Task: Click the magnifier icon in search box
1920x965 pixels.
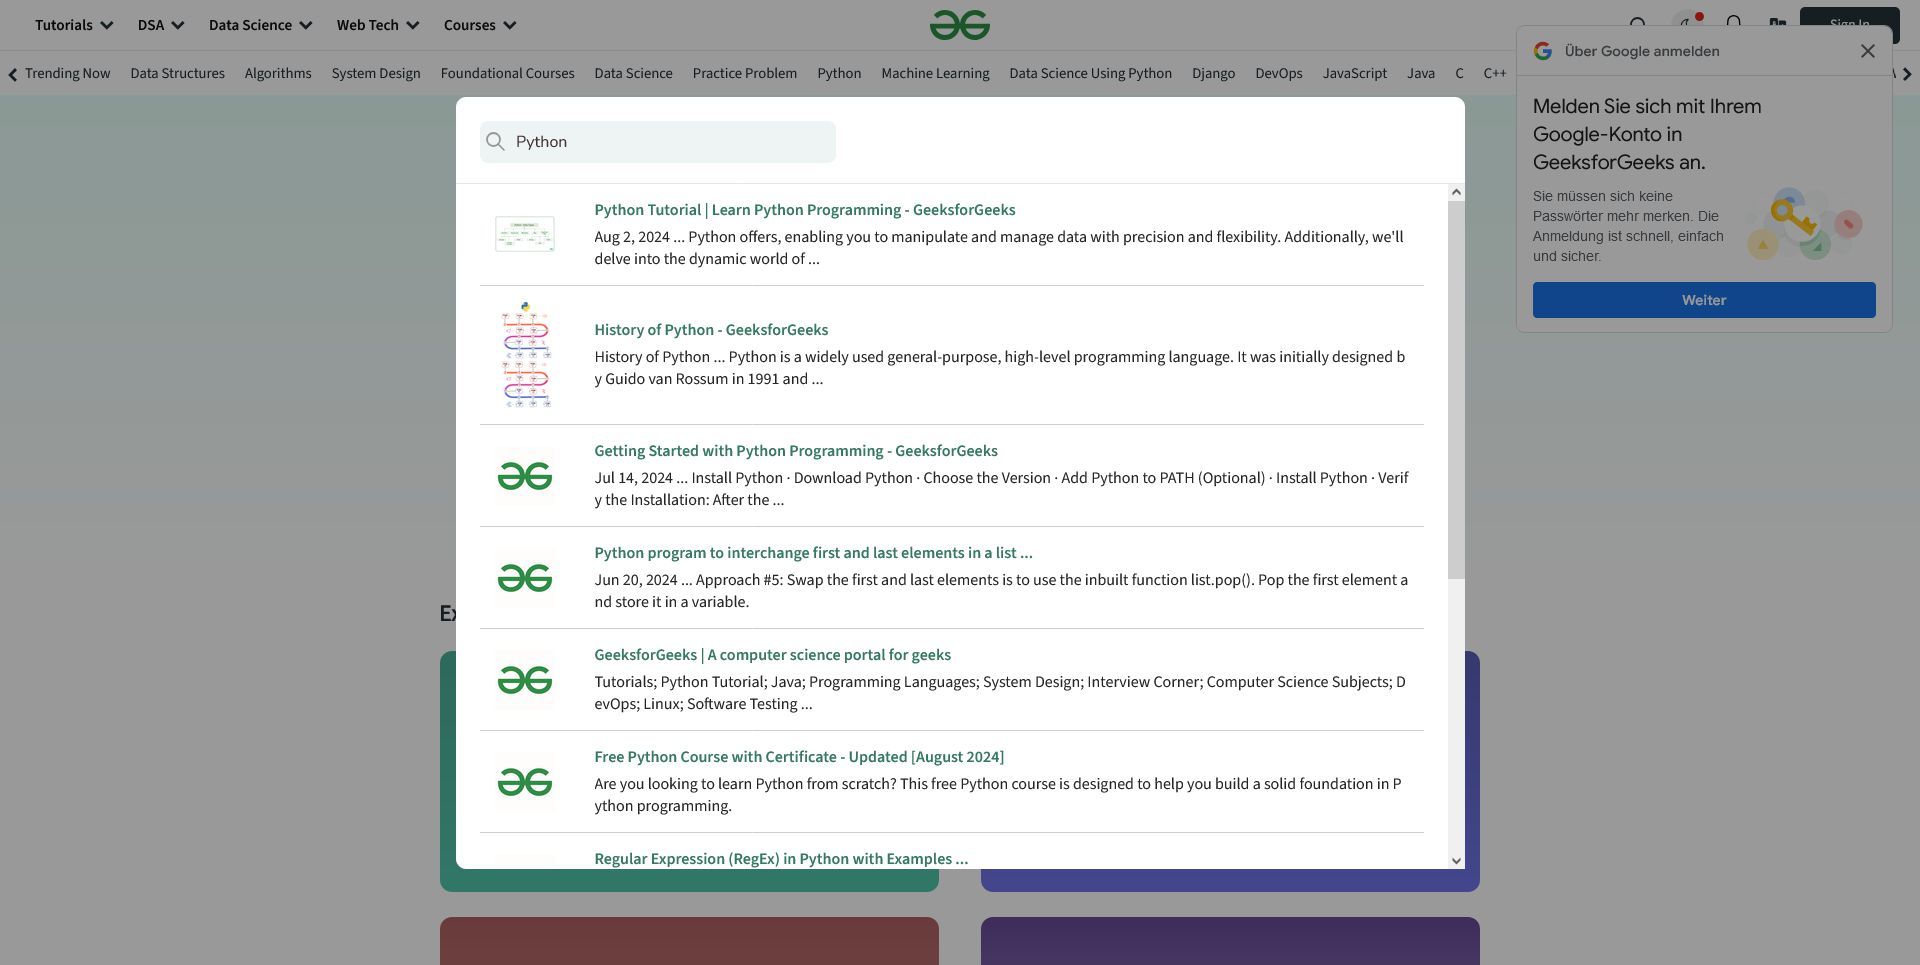Action: (495, 142)
